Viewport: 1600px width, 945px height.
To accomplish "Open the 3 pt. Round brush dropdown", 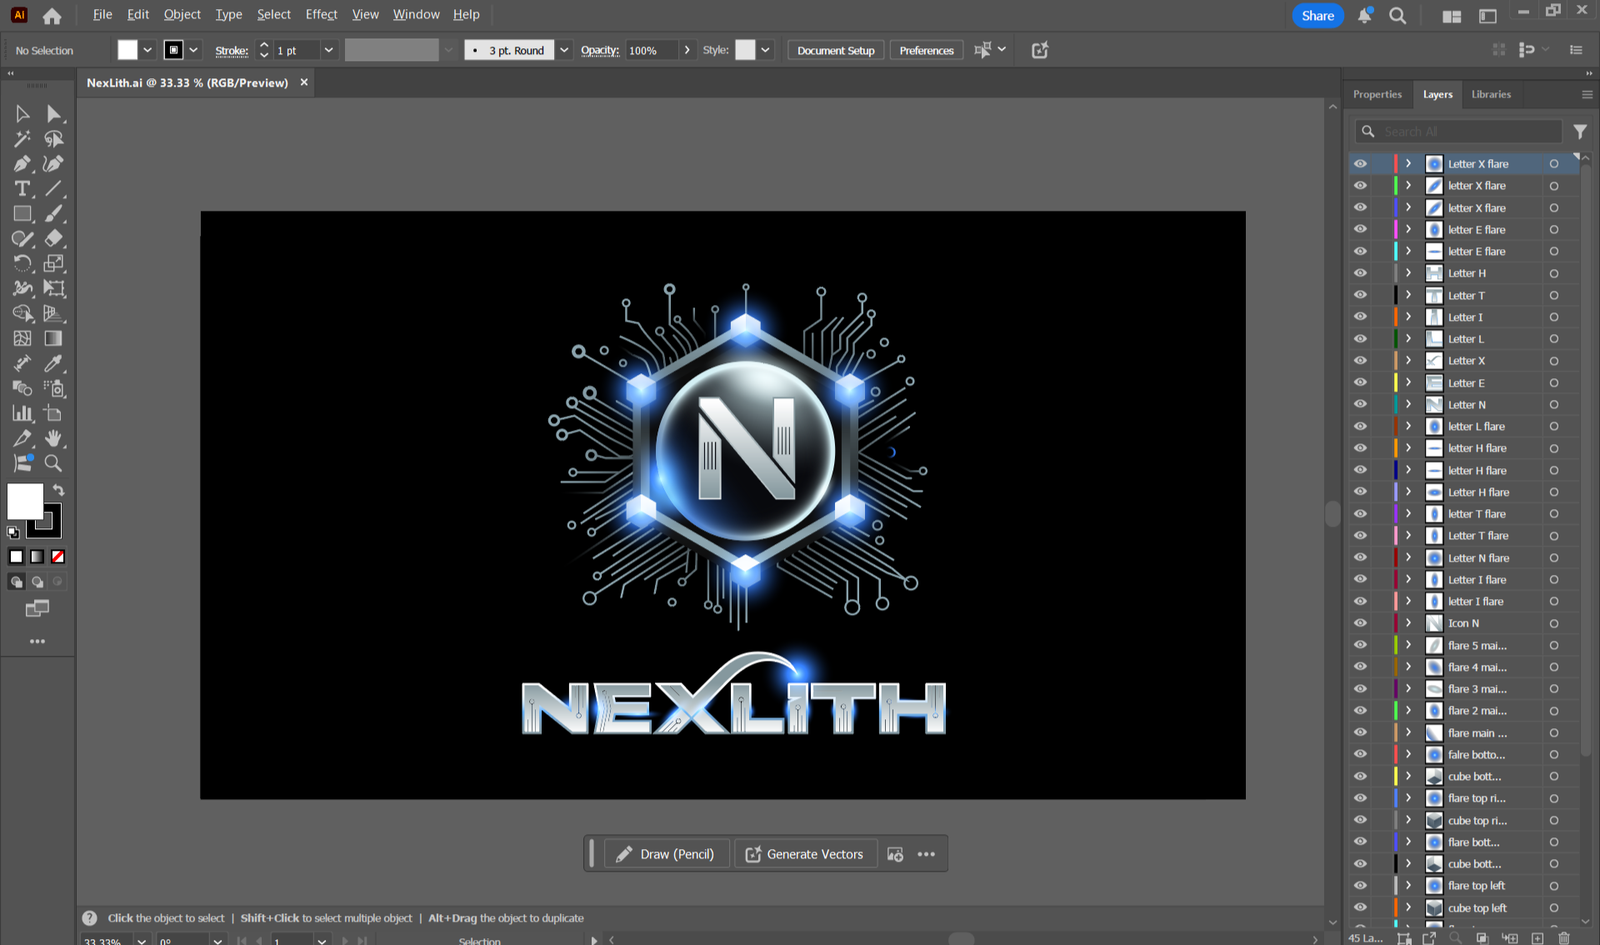I will (564, 50).
